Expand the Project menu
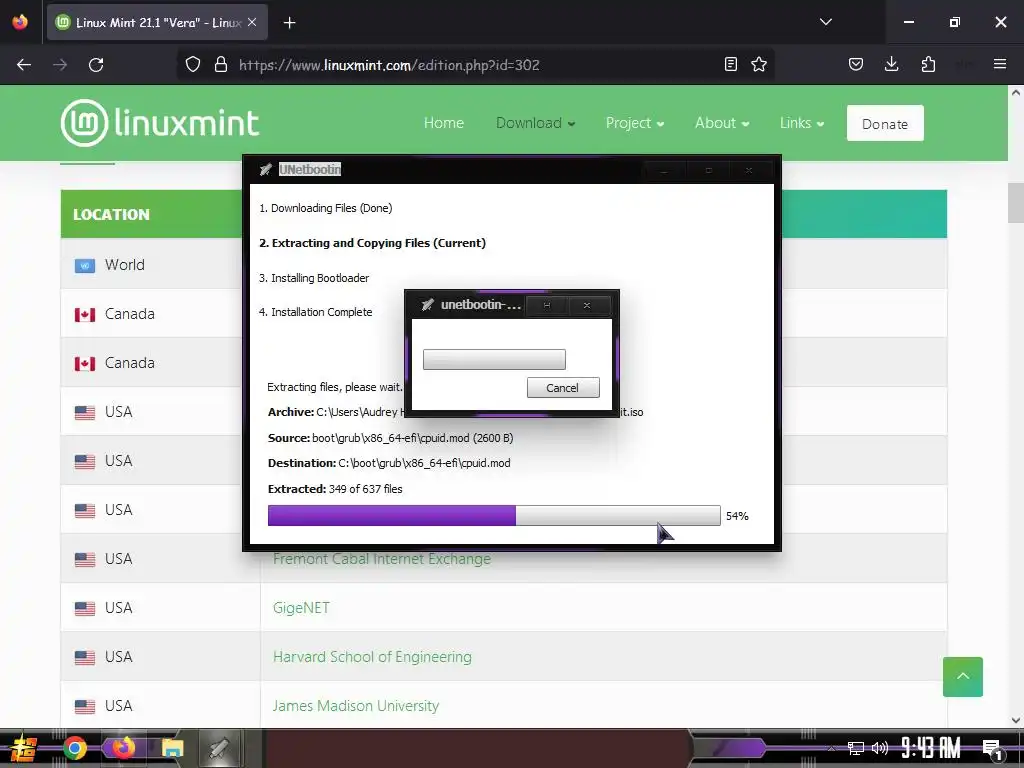 click(635, 123)
